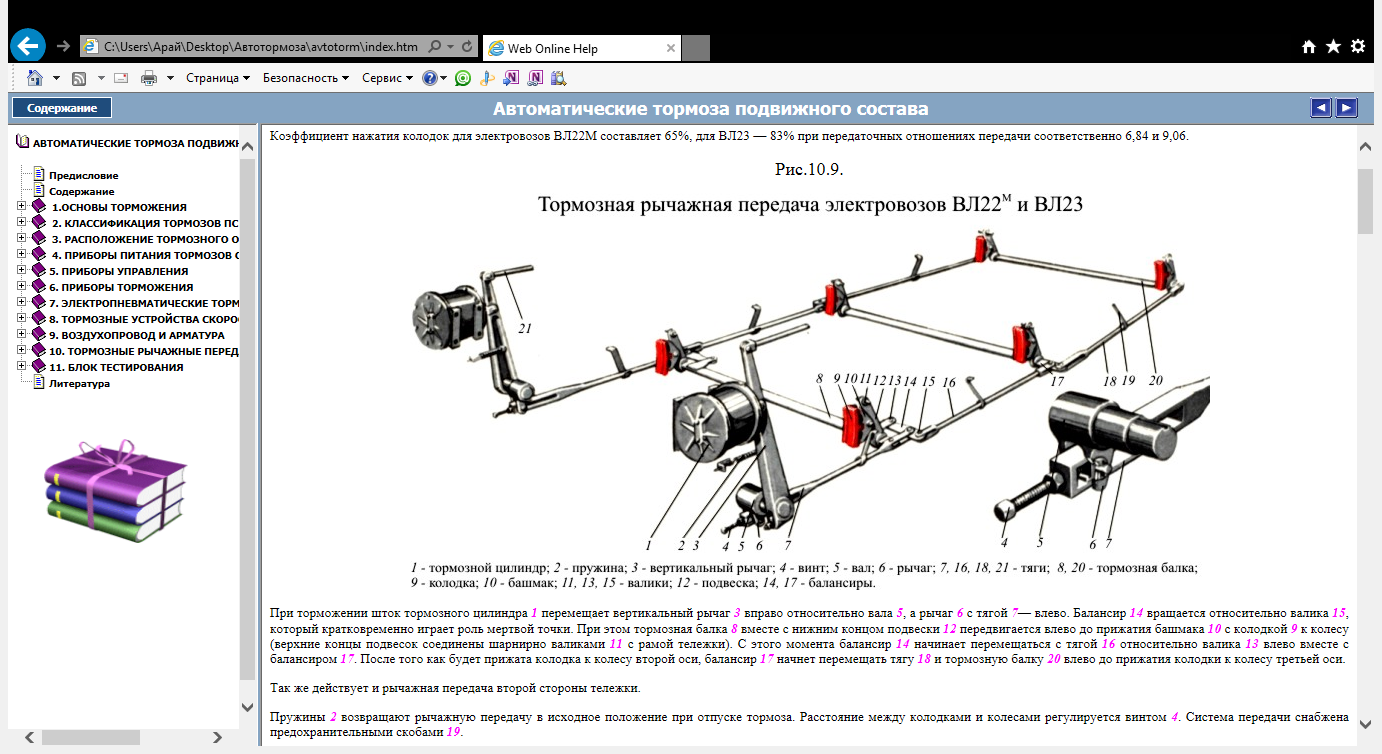Click the page icon beside Предисловие
Image resolution: width=1382 pixels, height=754 pixels.
click(40, 175)
